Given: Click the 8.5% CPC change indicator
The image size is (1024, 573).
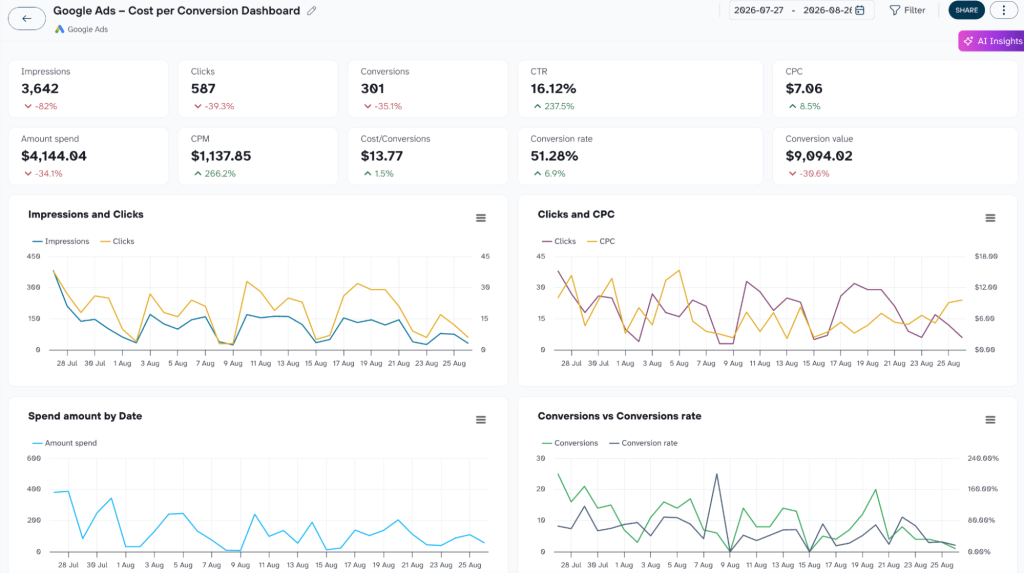Looking at the screenshot, I should [804, 106].
